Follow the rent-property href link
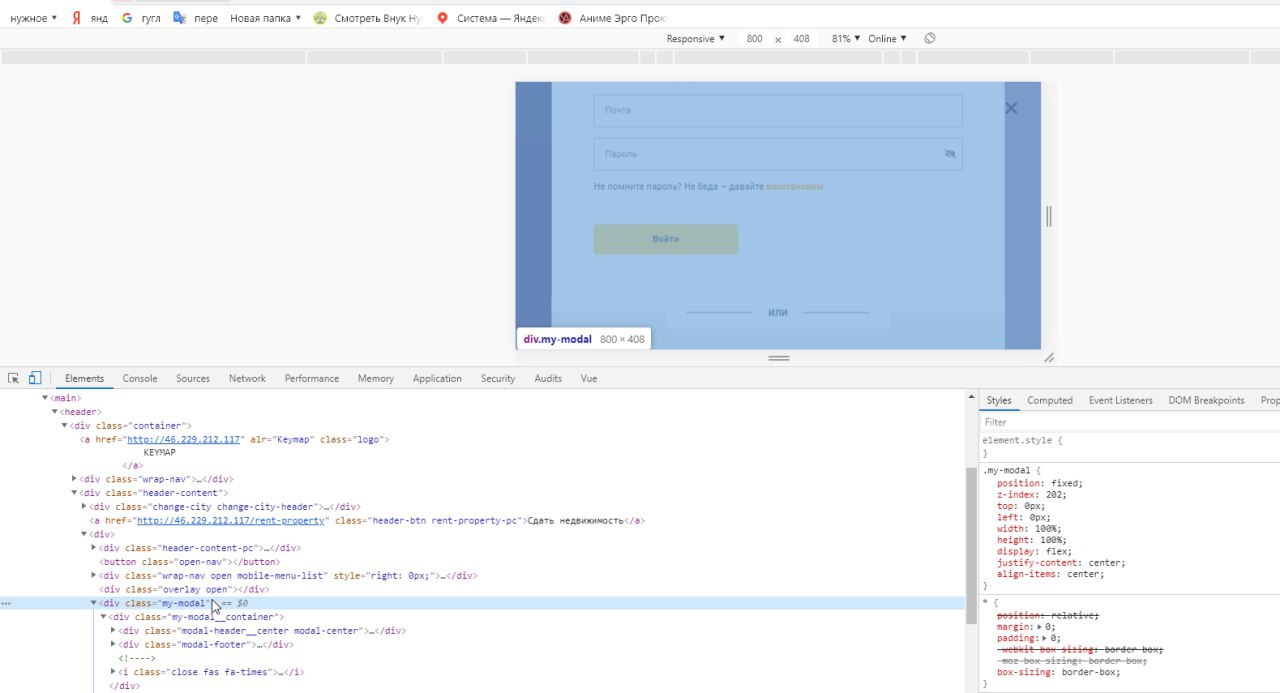 tap(231, 520)
